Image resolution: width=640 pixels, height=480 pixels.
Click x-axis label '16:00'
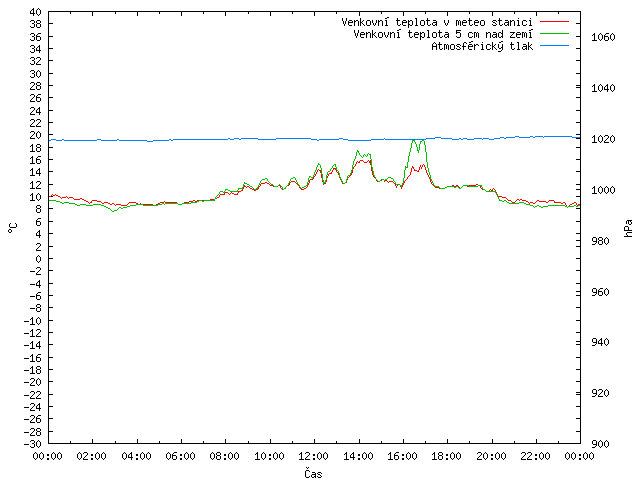[402, 456]
